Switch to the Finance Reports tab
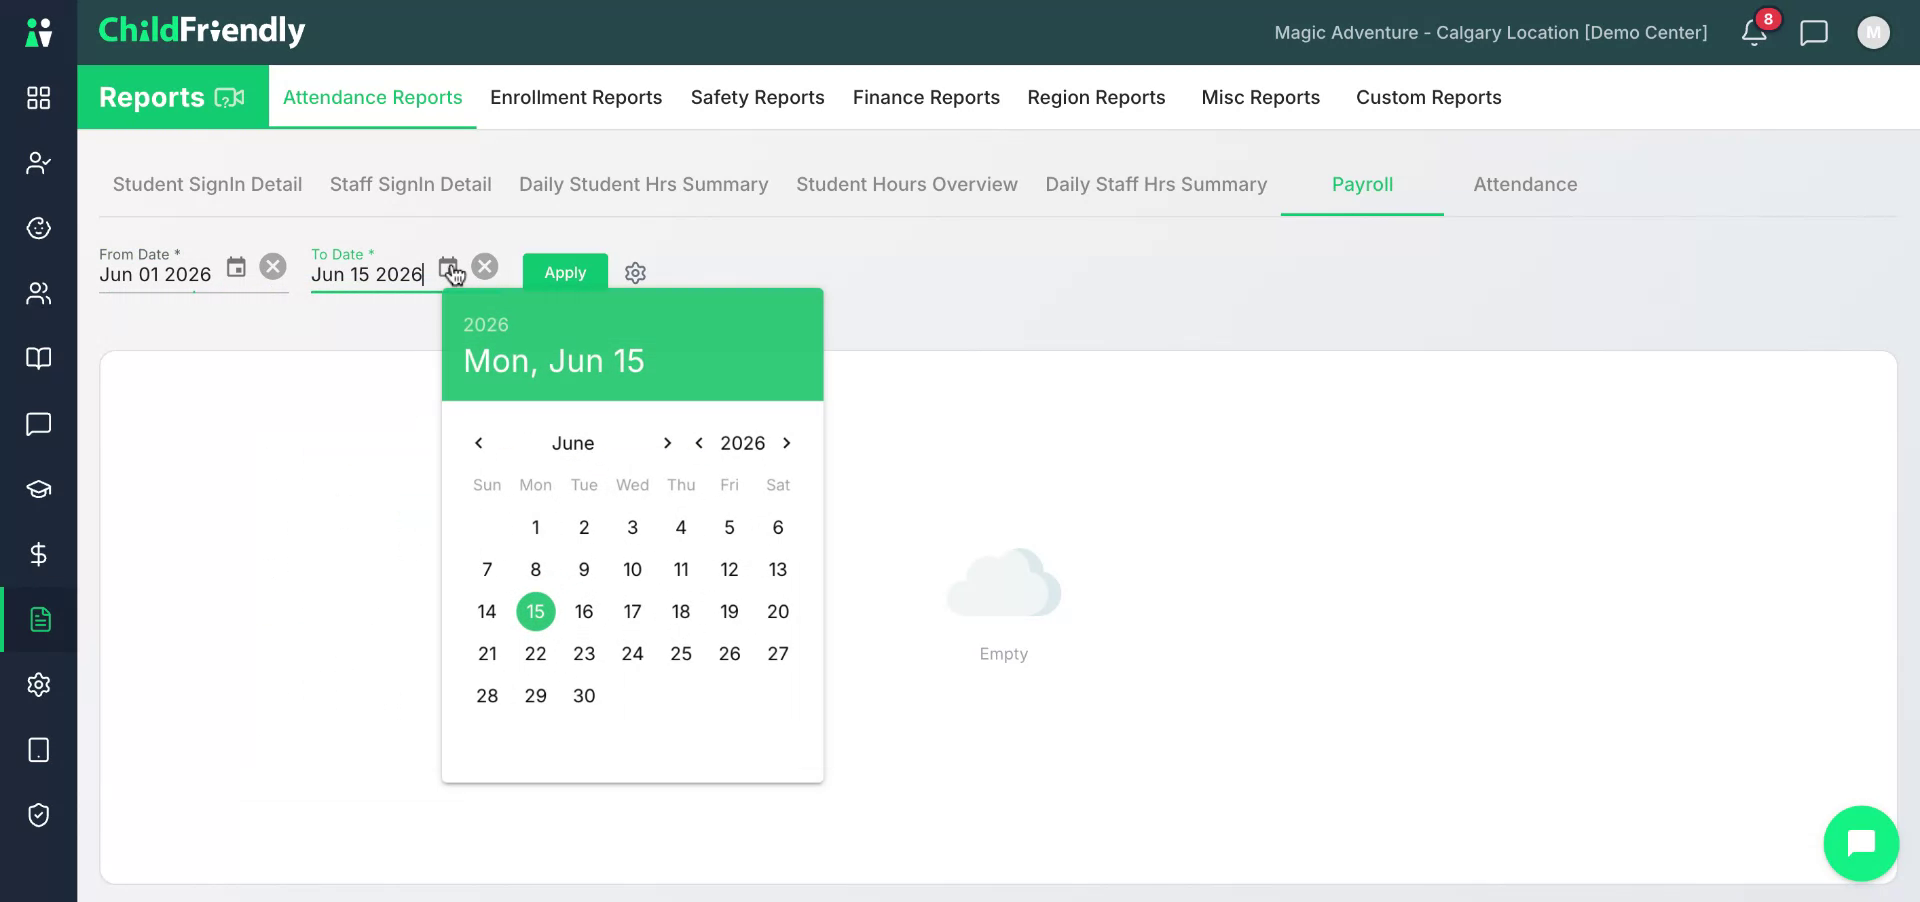The height and width of the screenshot is (902, 1920). coord(926,97)
